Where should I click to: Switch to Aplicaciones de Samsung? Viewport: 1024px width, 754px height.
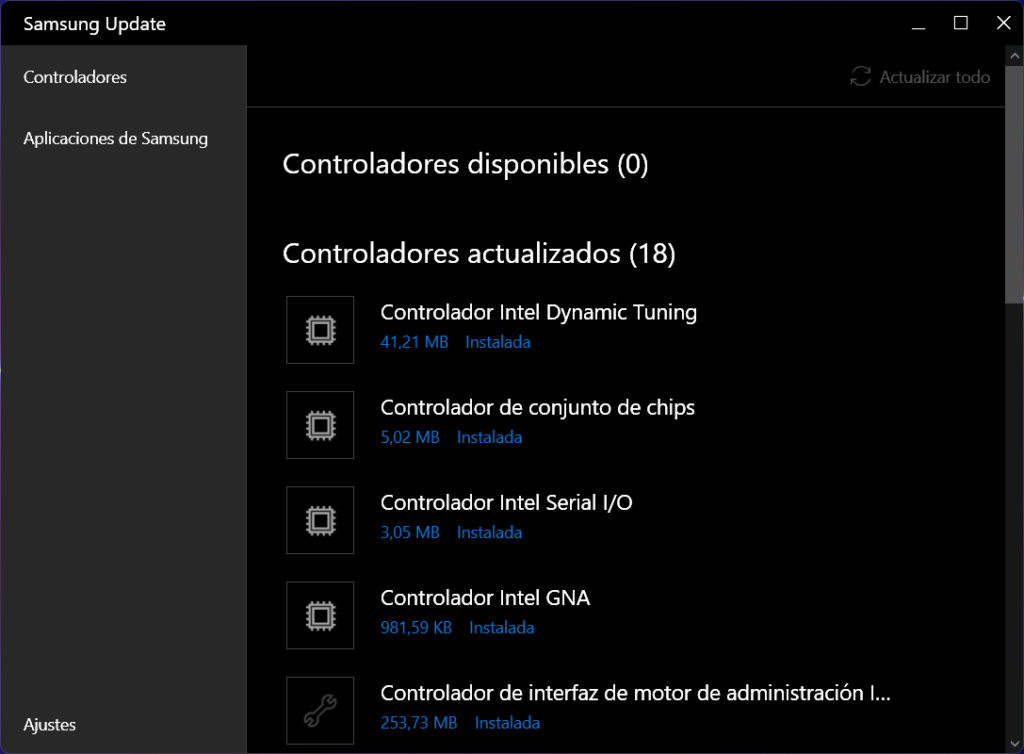click(116, 138)
